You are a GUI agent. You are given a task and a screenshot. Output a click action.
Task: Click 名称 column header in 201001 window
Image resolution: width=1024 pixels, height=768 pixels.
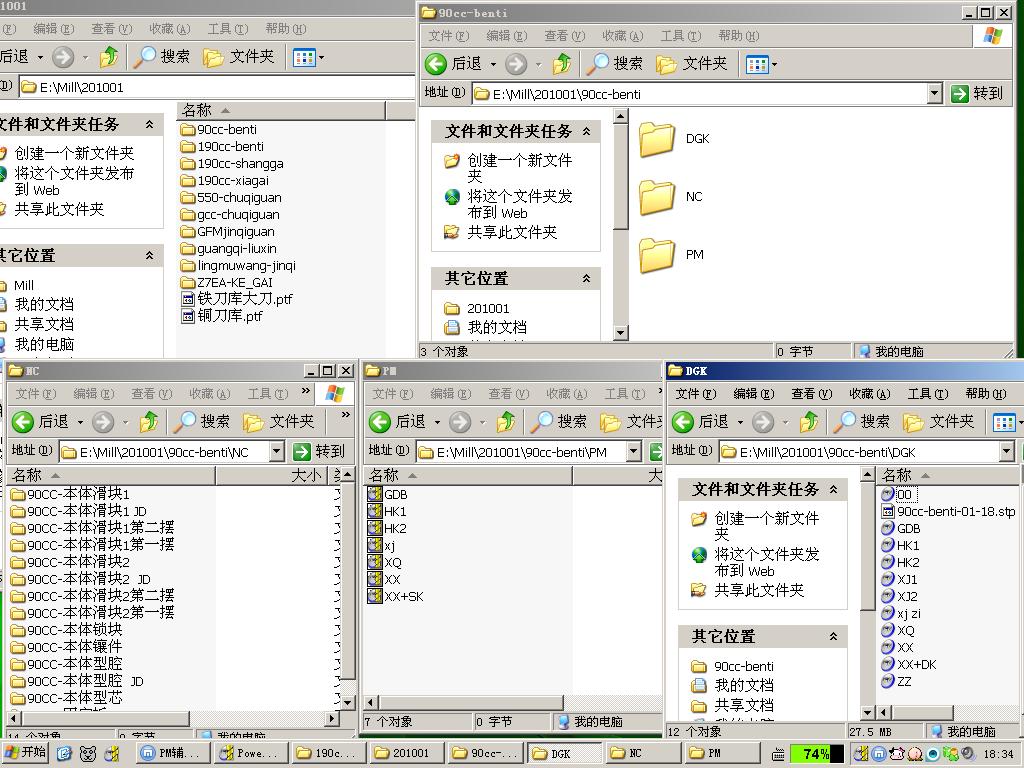pos(281,110)
